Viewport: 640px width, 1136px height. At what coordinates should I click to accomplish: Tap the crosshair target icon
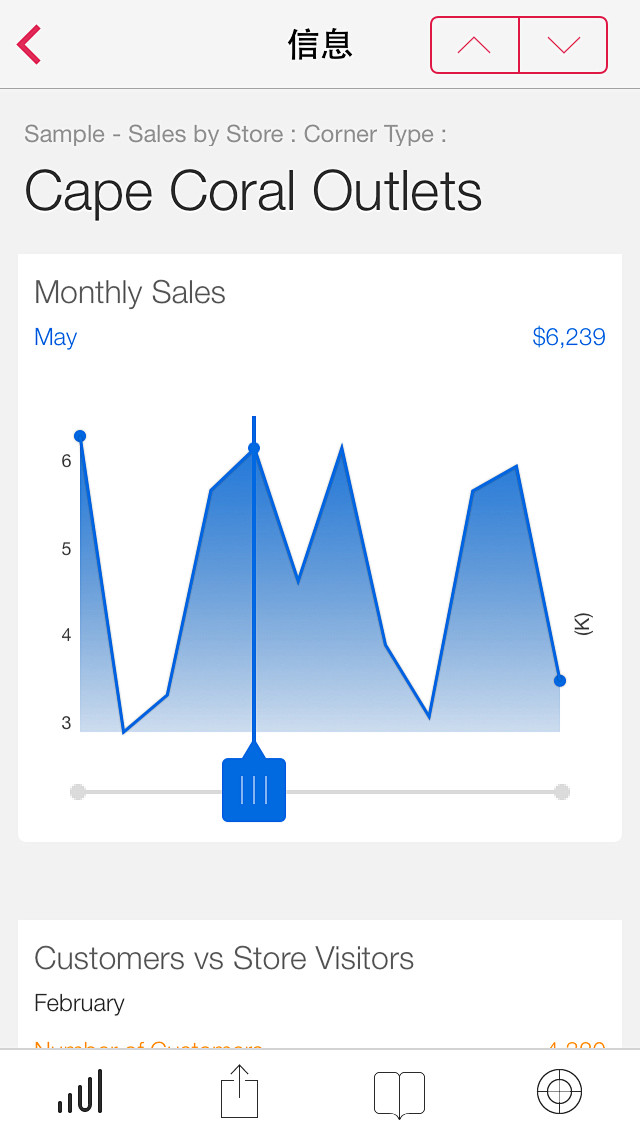pos(559,1091)
